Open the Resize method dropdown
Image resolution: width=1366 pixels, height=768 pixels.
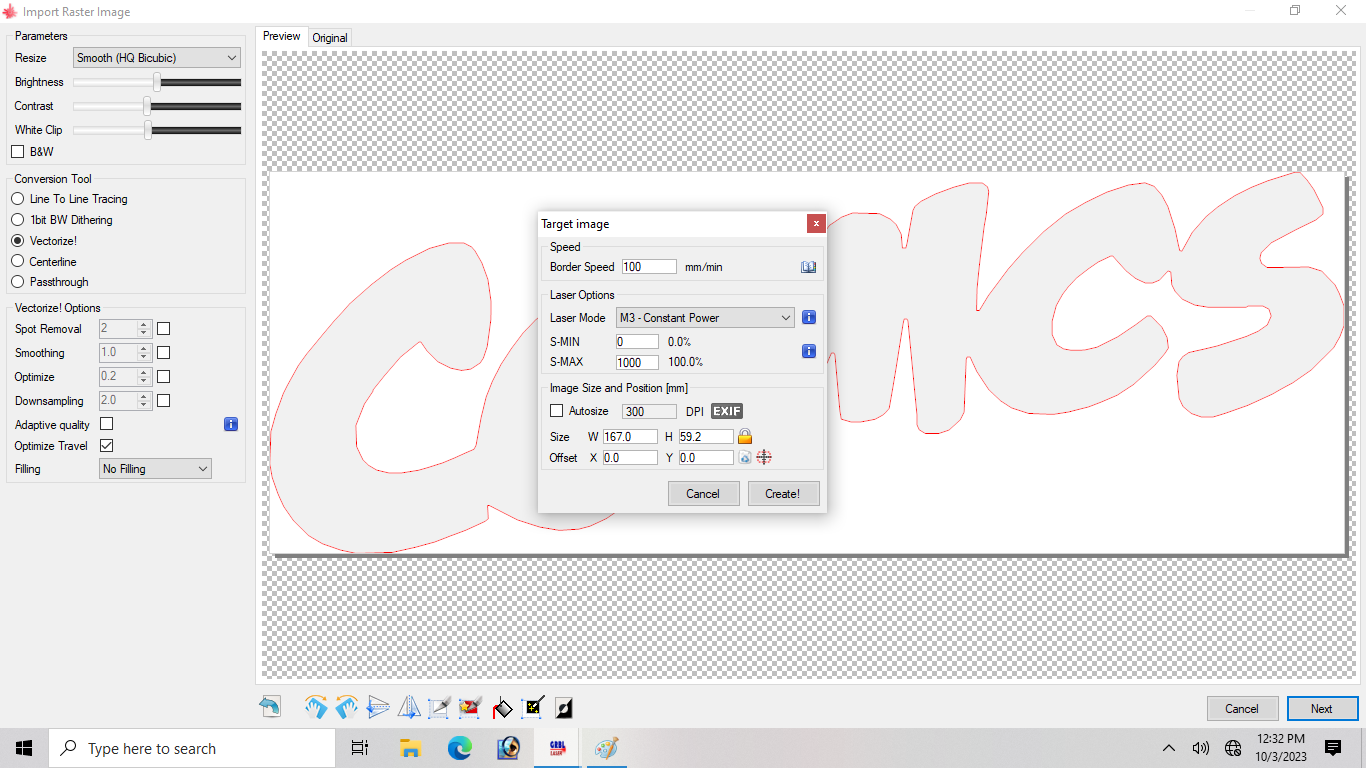[157, 58]
